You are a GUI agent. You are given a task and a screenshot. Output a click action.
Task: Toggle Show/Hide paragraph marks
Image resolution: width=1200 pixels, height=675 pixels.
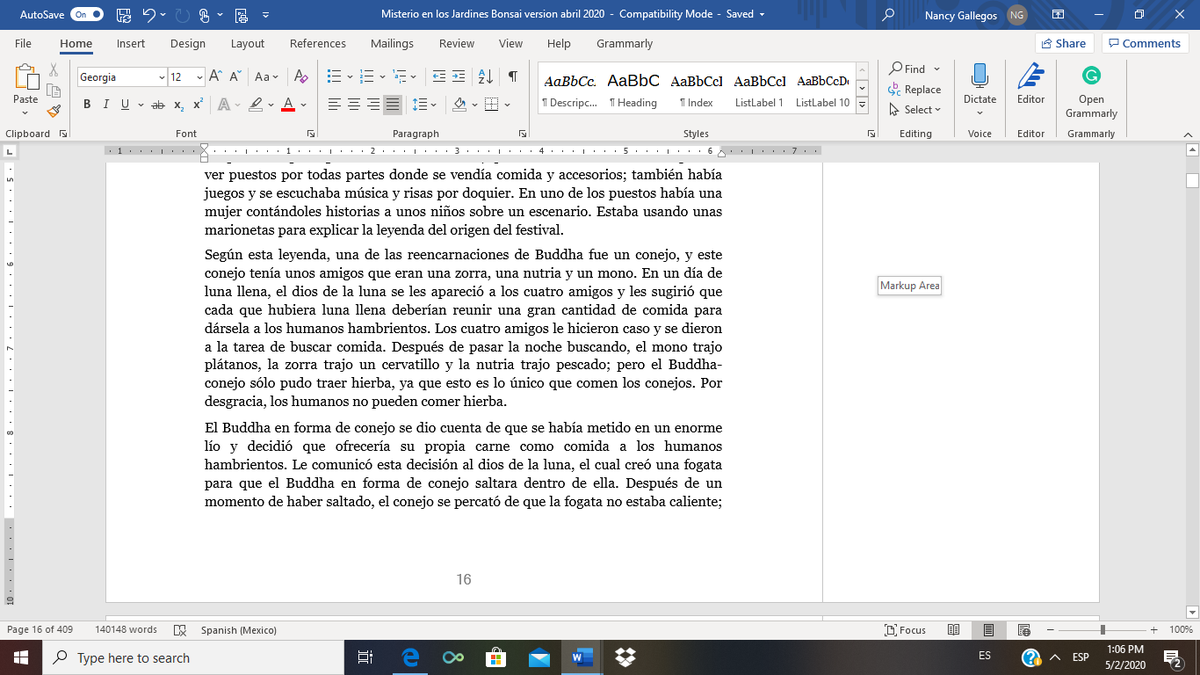coord(512,77)
